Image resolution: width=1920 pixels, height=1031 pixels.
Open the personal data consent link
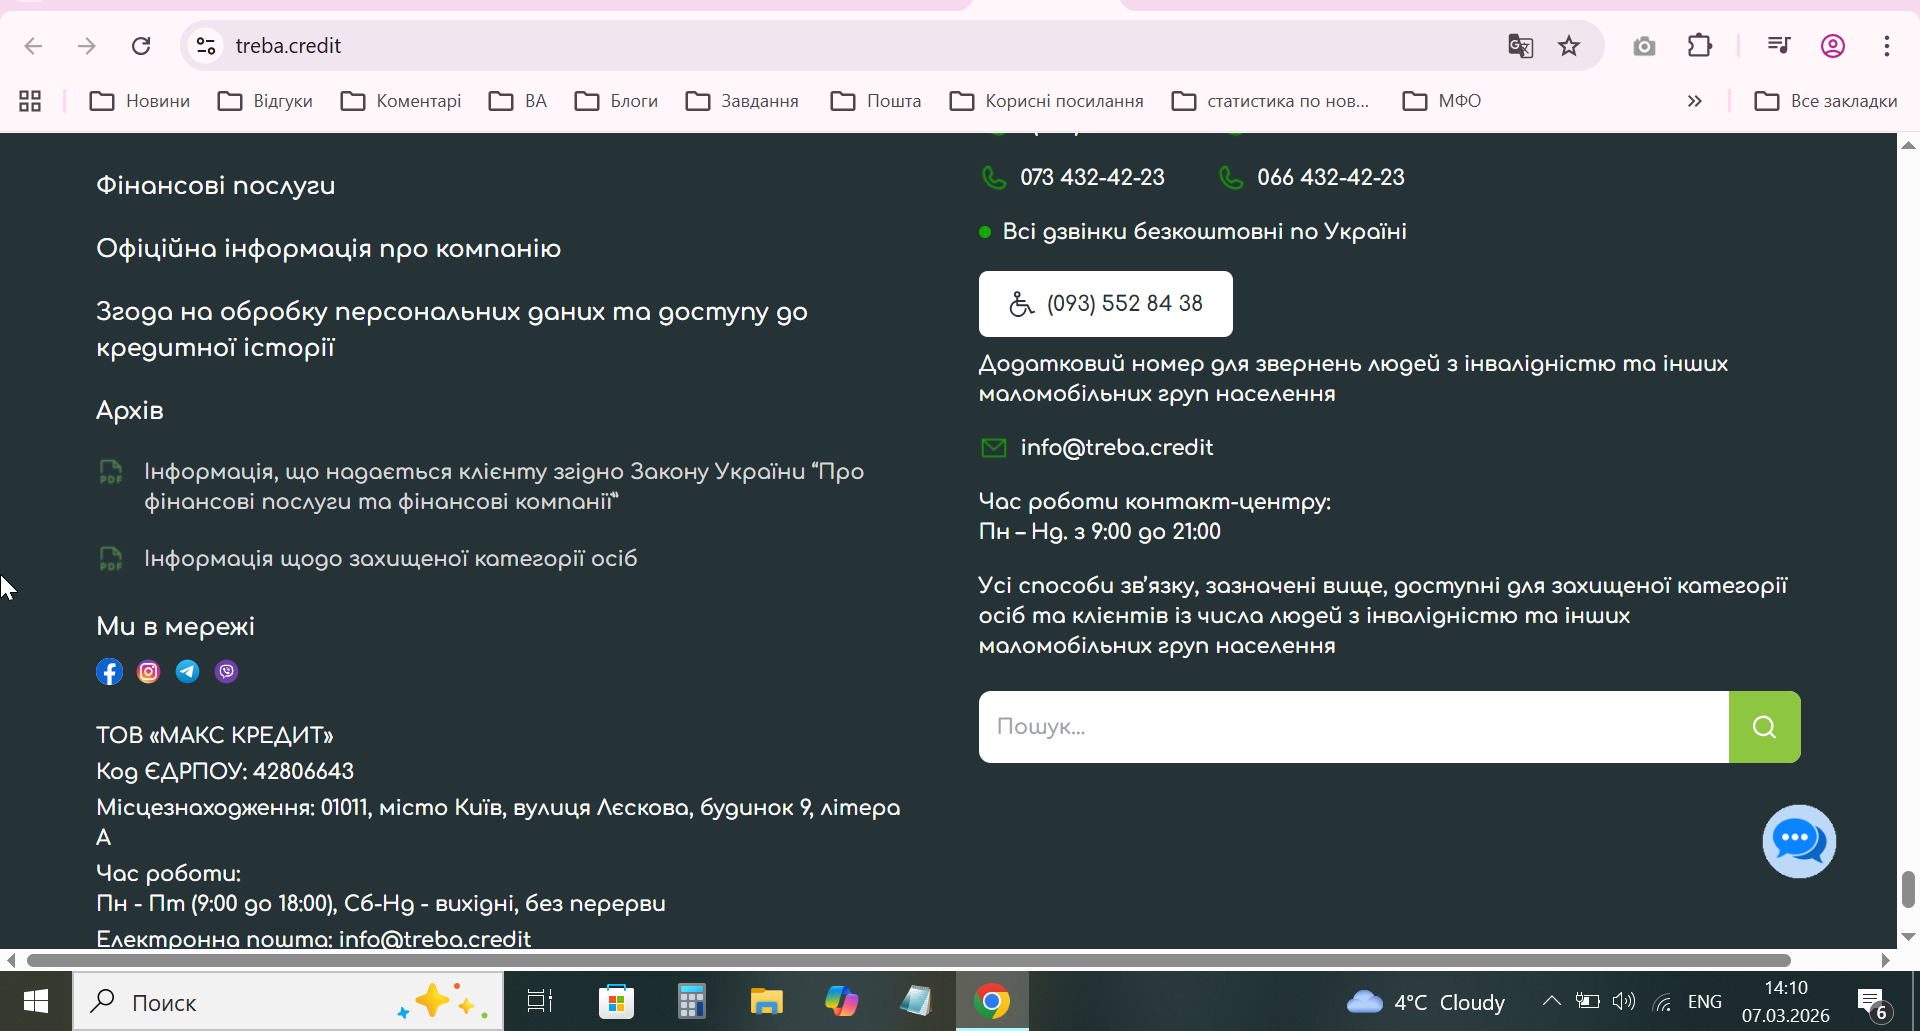tap(452, 330)
